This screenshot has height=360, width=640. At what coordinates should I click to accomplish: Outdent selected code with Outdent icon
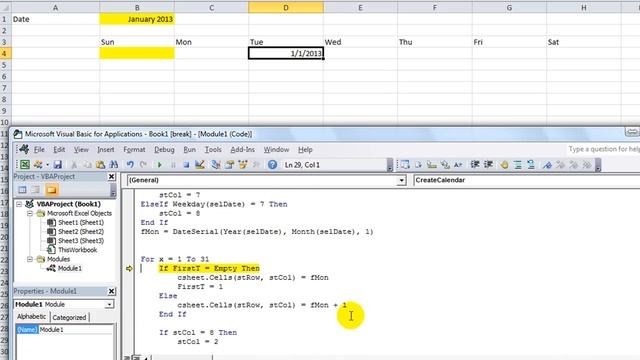point(489,164)
